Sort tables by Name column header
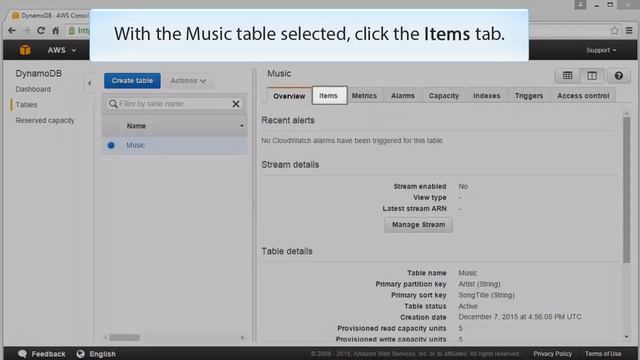The image size is (640, 360). (x=136, y=126)
